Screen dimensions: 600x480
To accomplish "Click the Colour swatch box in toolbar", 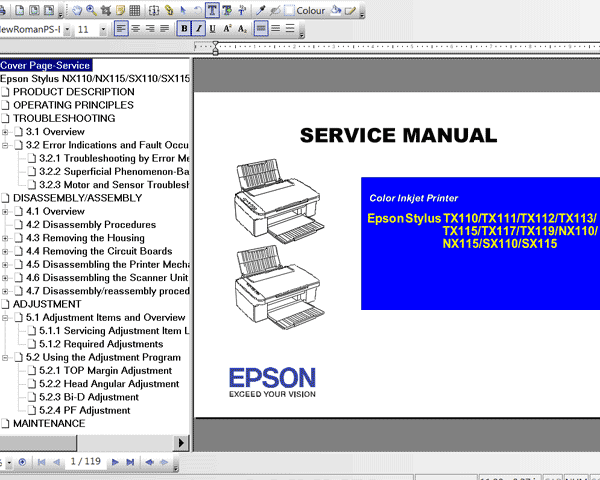I will [x=290, y=10].
